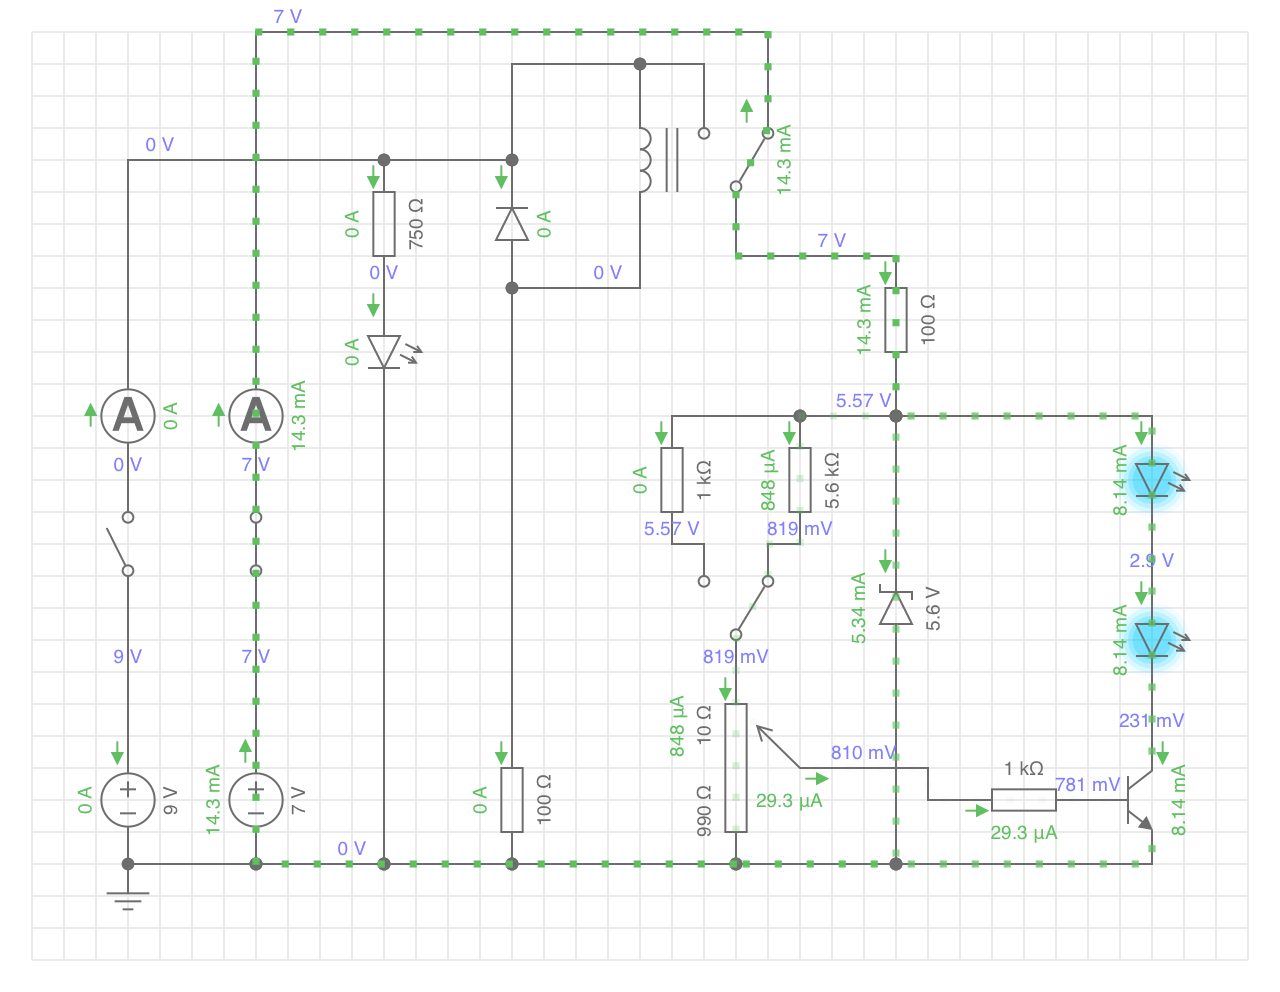
Task: Select the NPN transistor
Action: (1140, 800)
